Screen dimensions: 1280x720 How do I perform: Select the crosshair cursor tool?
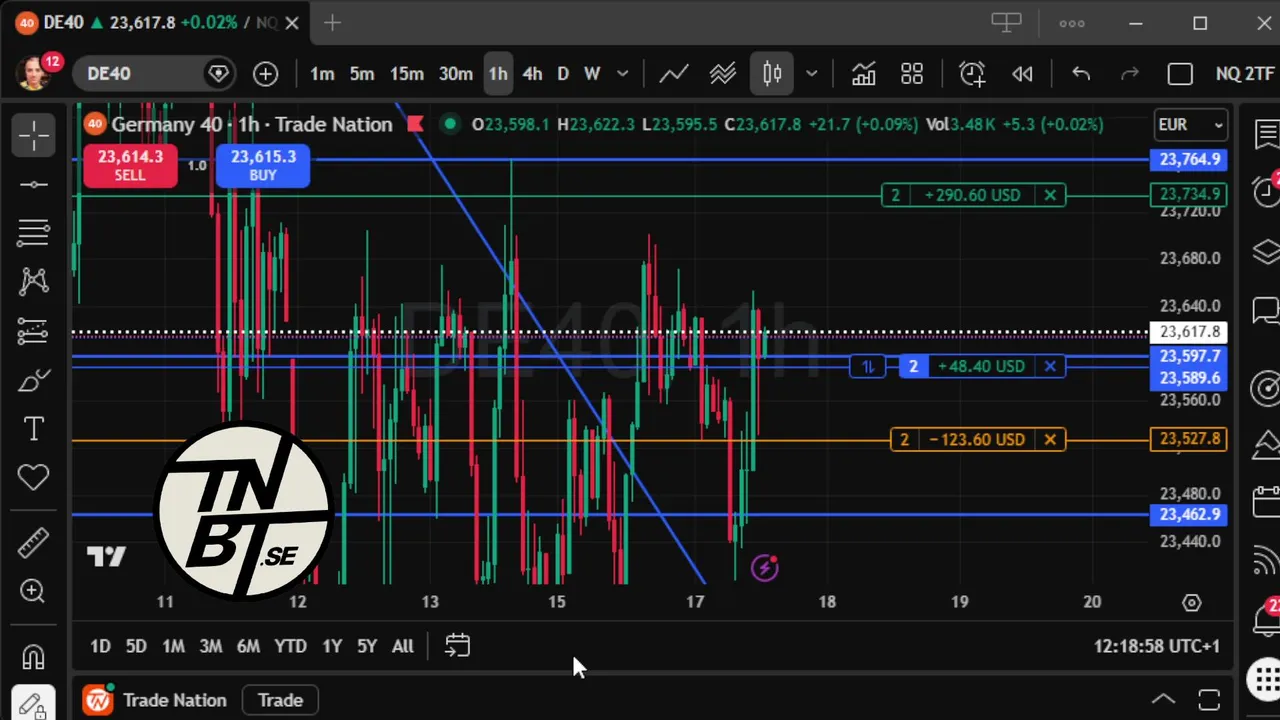coord(33,136)
